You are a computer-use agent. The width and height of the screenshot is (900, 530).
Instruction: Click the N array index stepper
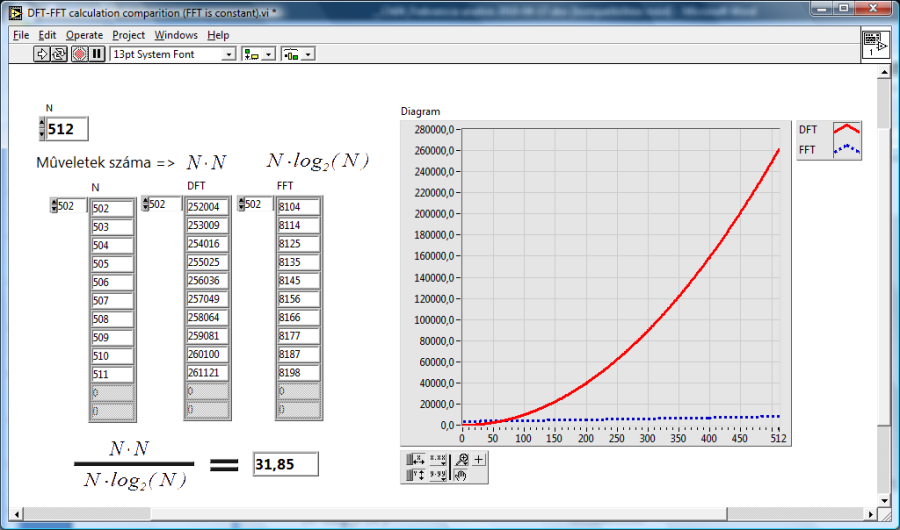54,206
